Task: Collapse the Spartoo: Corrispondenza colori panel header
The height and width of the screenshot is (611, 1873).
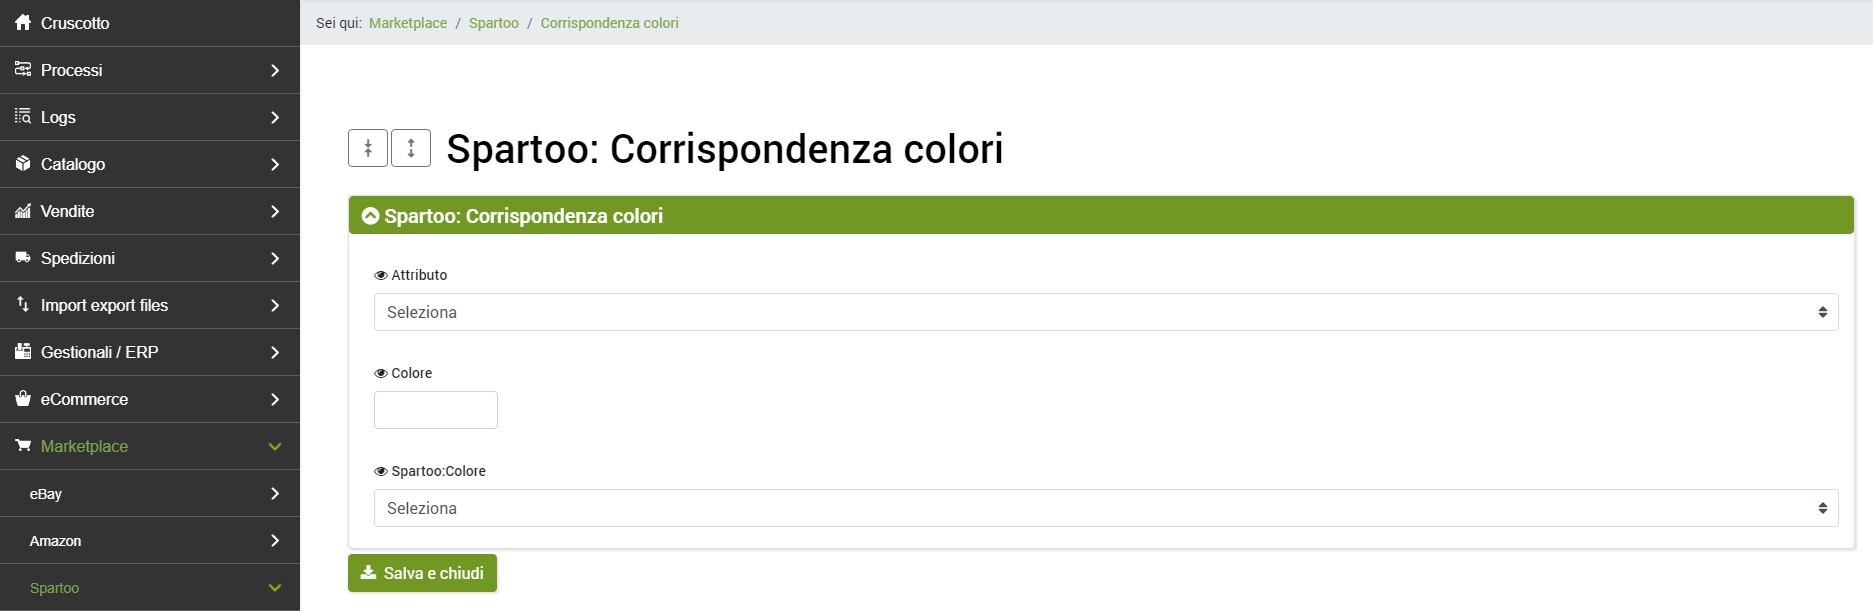Action: [370, 216]
